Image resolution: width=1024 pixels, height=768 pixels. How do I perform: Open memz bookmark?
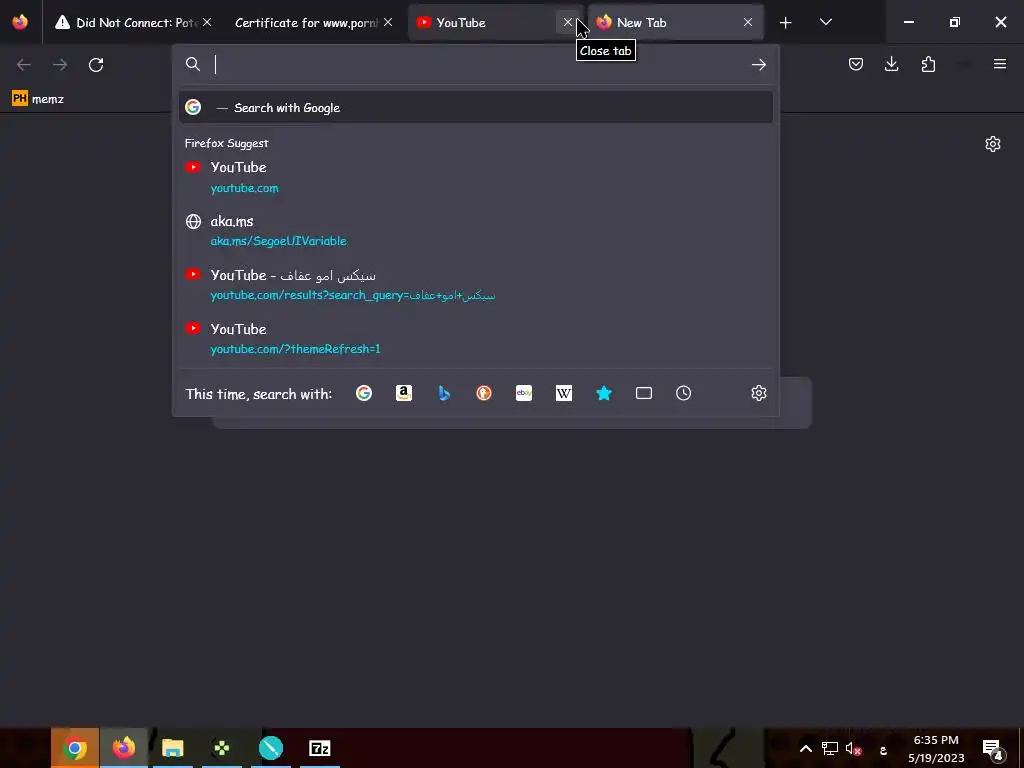coord(38,99)
